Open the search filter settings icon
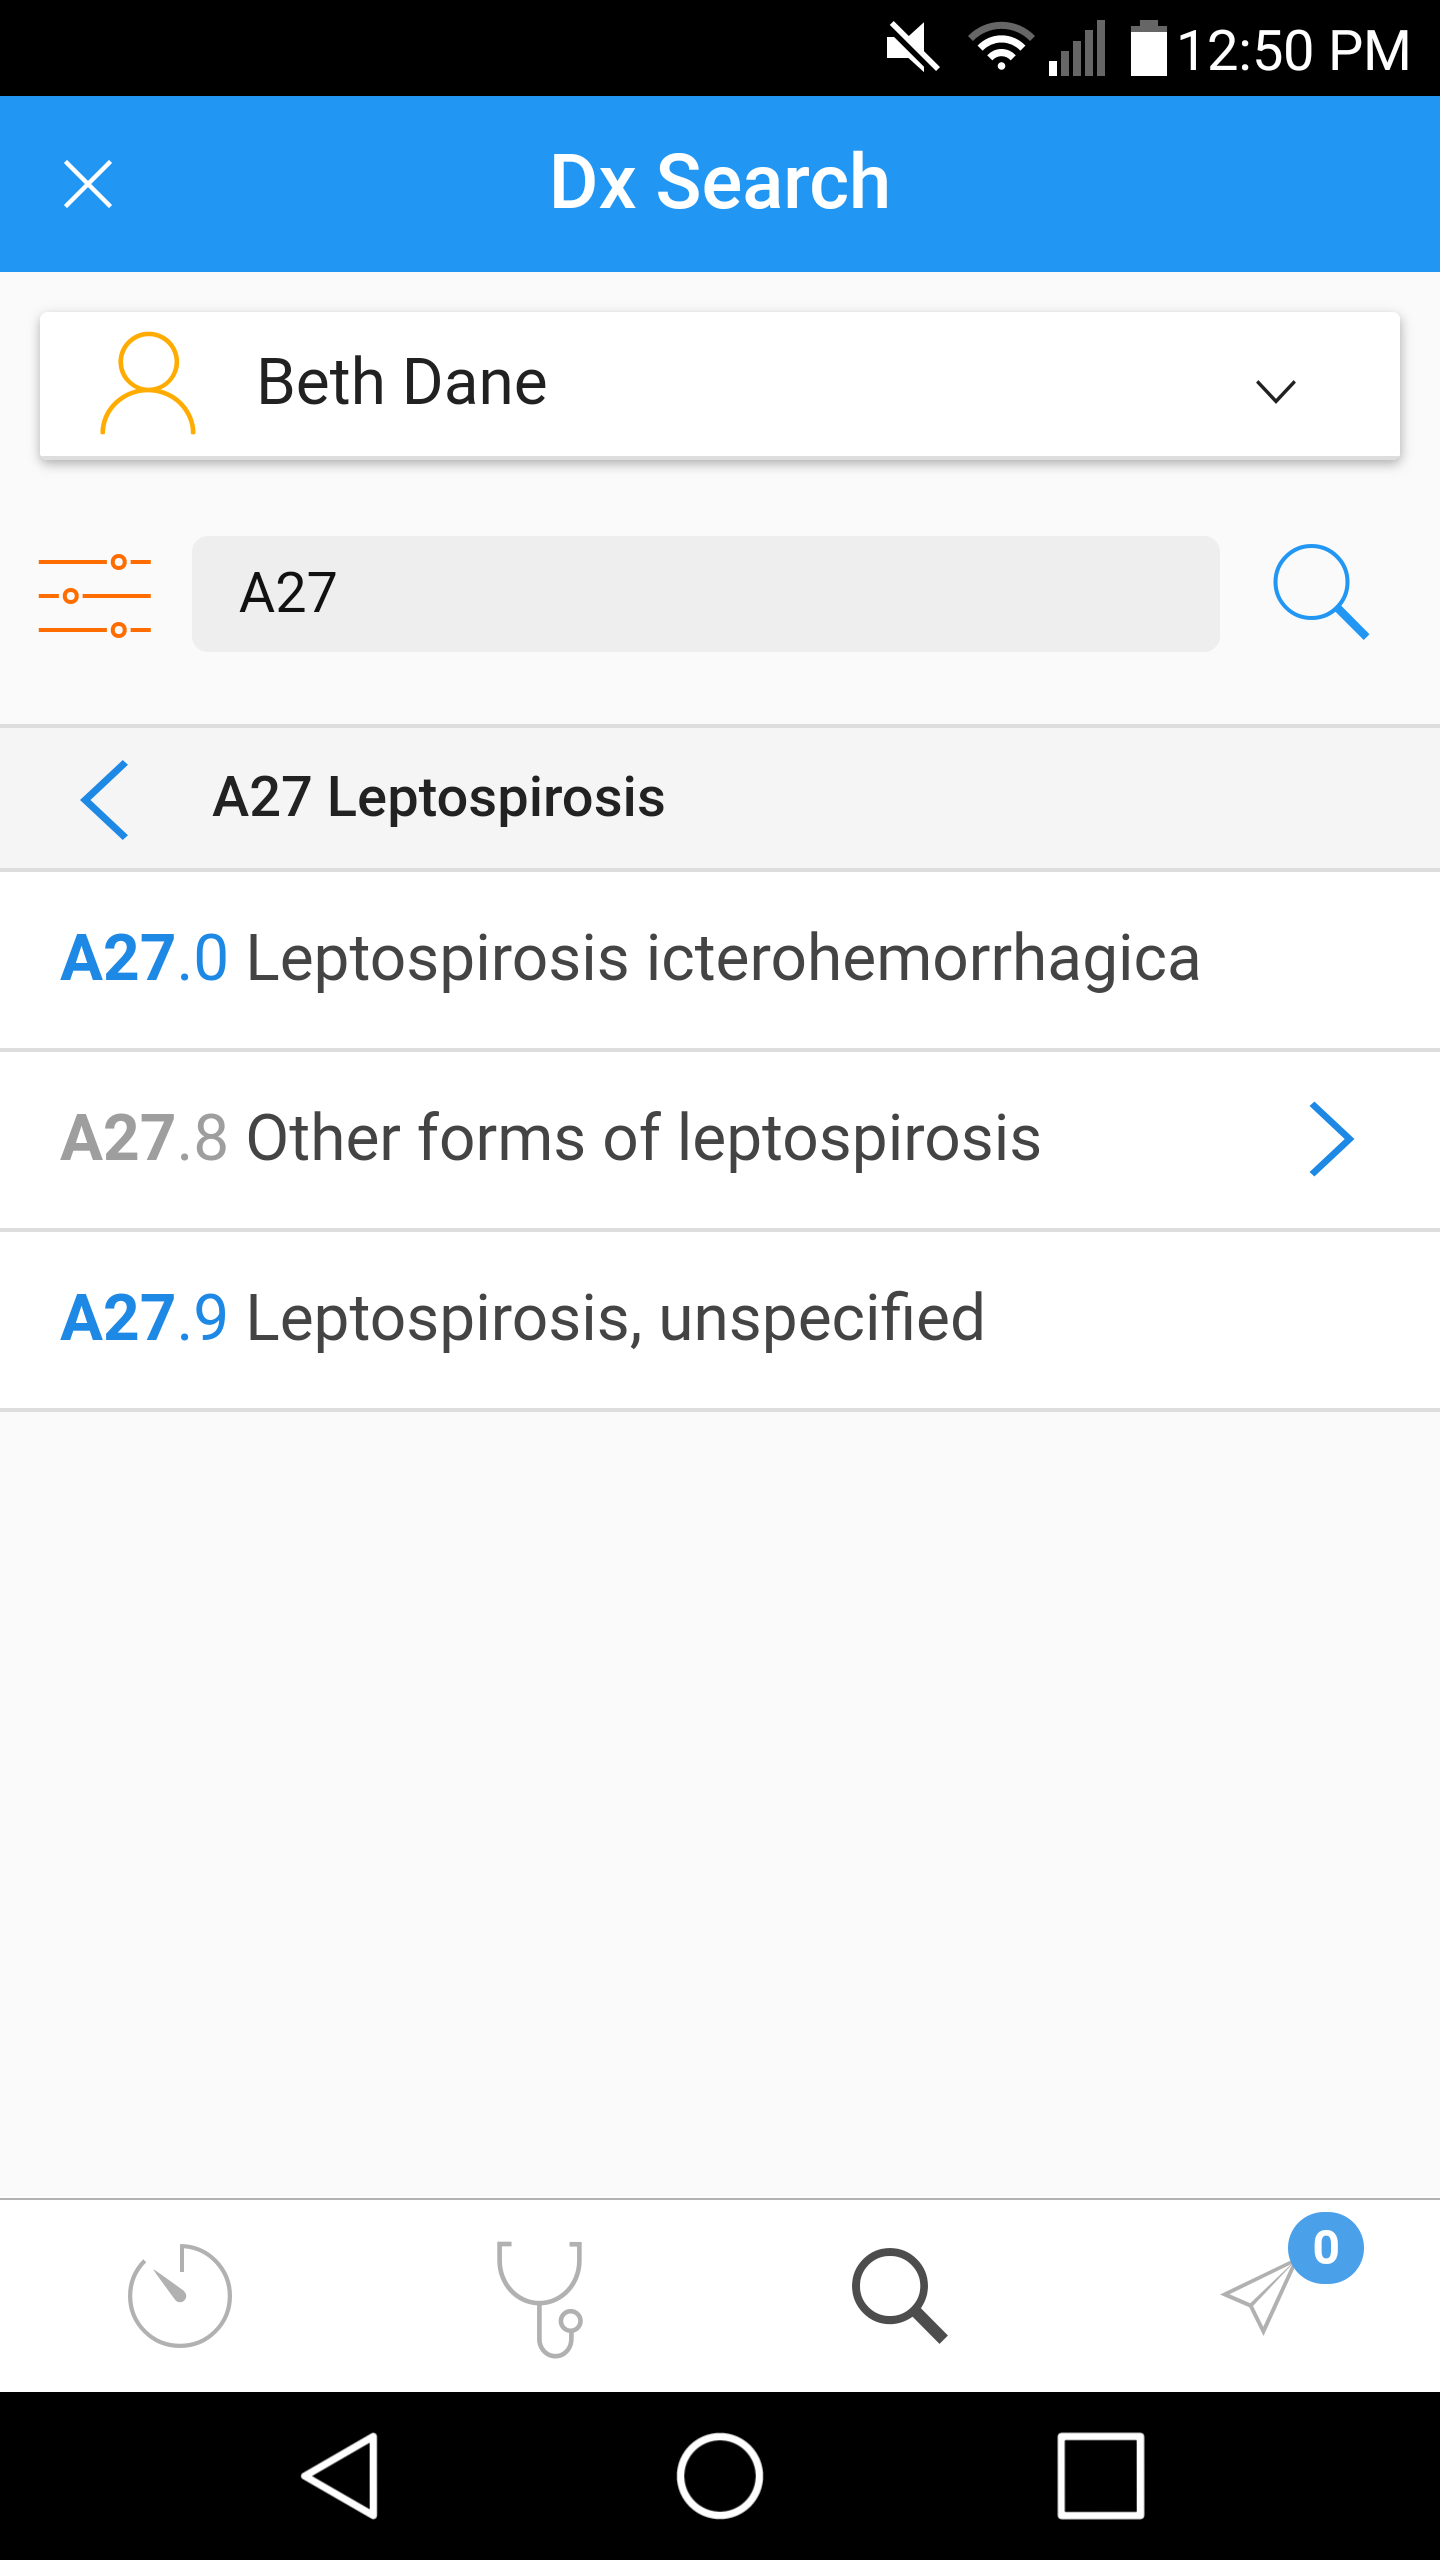This screenshot has width=1440, height=2560. (x=95, y=596)
